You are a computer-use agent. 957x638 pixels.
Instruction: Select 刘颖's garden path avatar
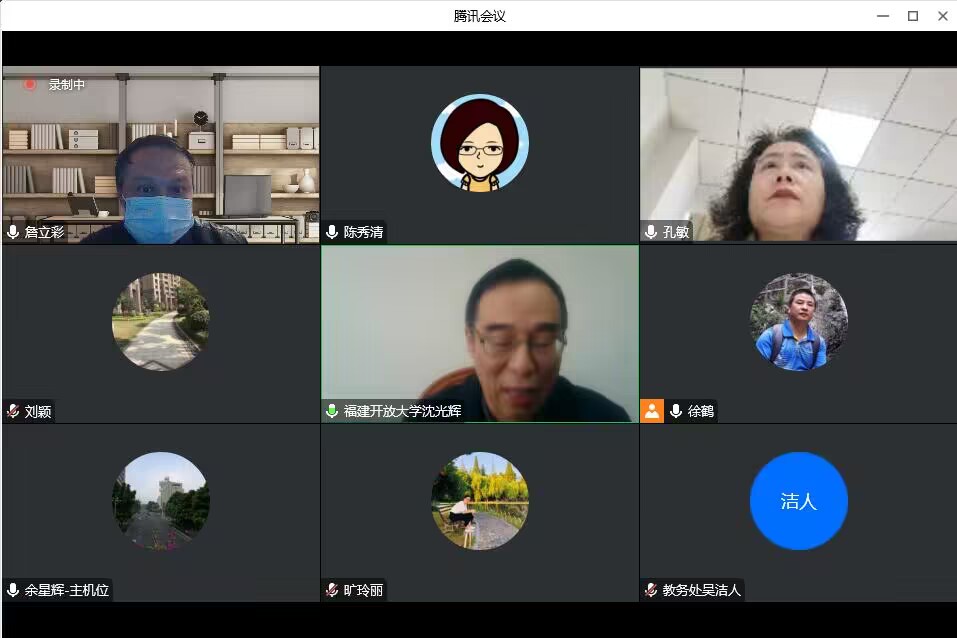(x=160, y=322)
